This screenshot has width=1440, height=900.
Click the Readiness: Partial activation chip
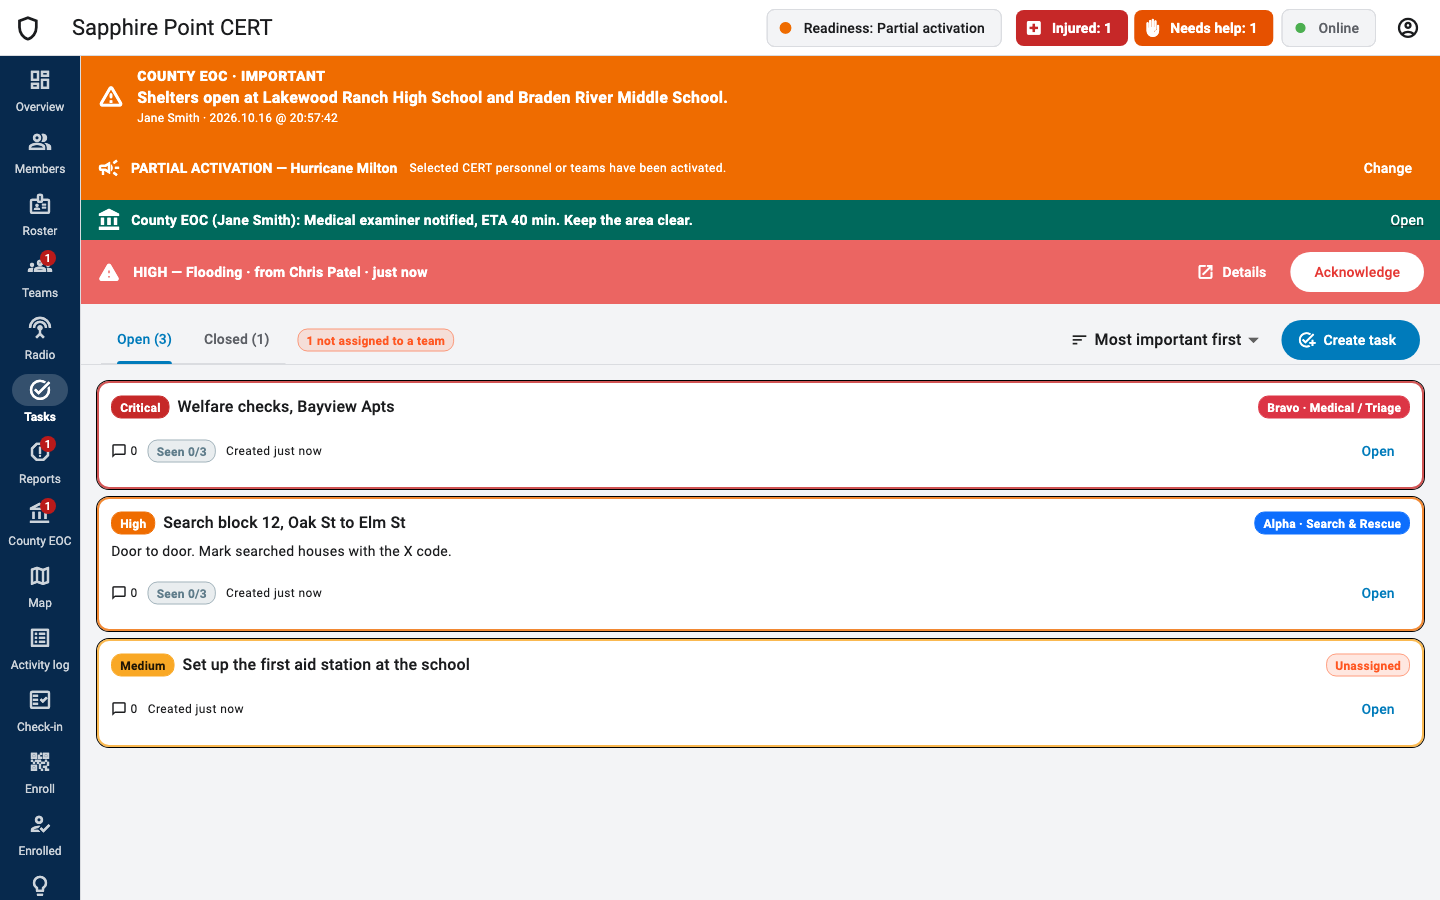click(x=884, y=28)
